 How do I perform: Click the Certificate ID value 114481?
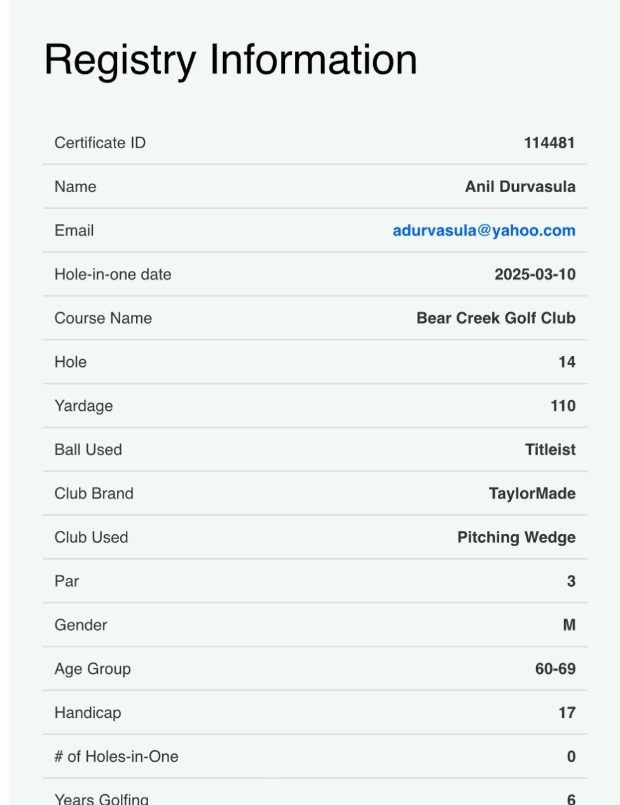click(549, 143)
